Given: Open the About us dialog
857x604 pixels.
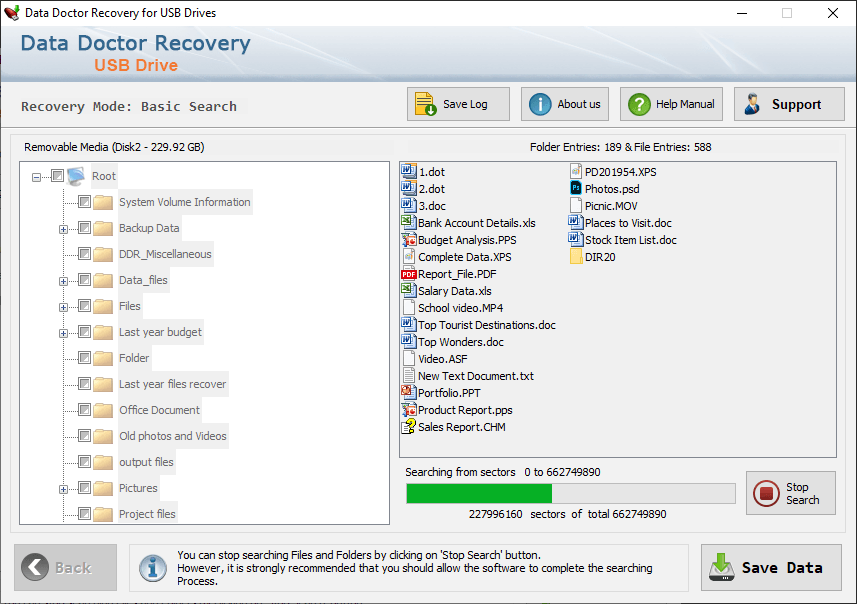Looking at the screenshot, I should [565, 104].
